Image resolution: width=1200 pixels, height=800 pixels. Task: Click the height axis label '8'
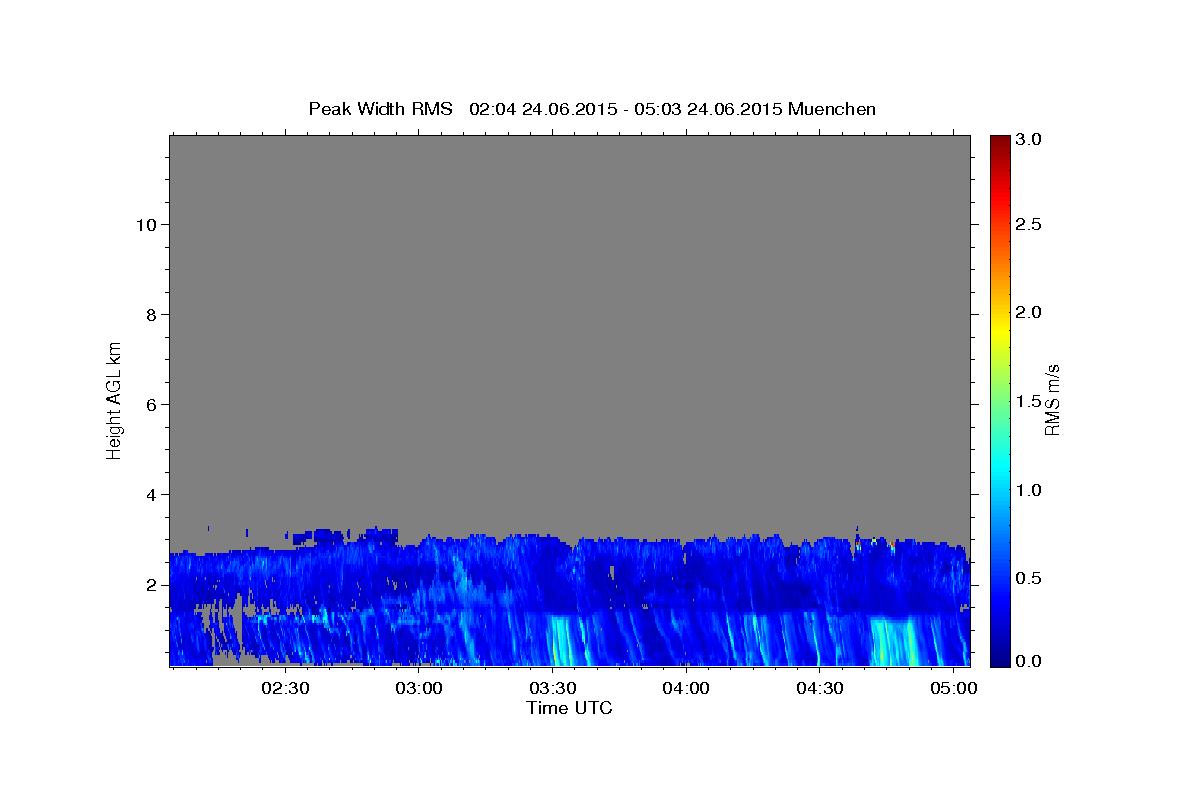point(149,315)
